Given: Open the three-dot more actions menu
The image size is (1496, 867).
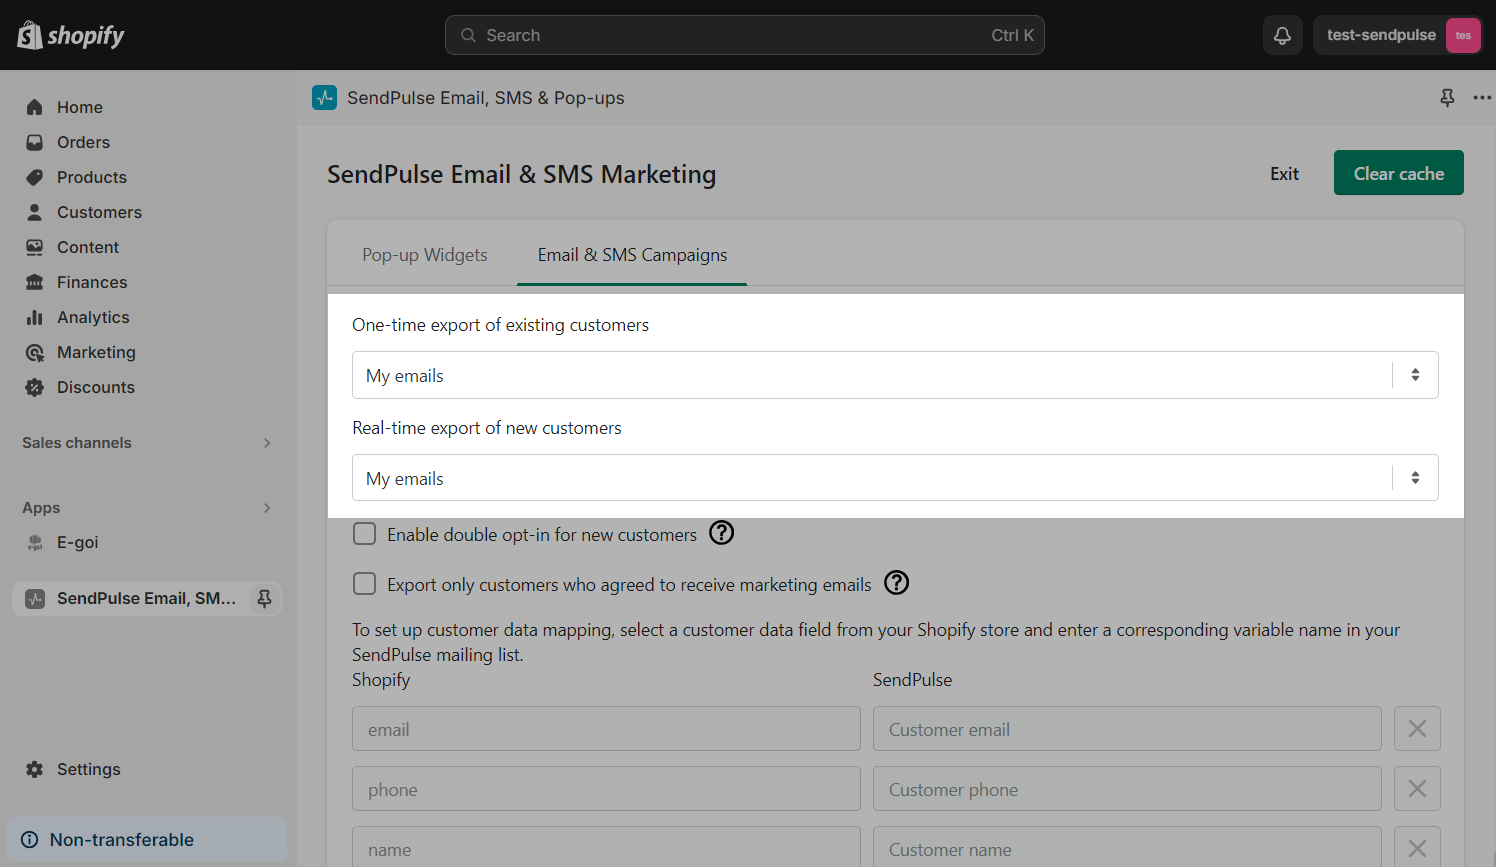Looking at the screenshot, I should [x=1481, y=98].
